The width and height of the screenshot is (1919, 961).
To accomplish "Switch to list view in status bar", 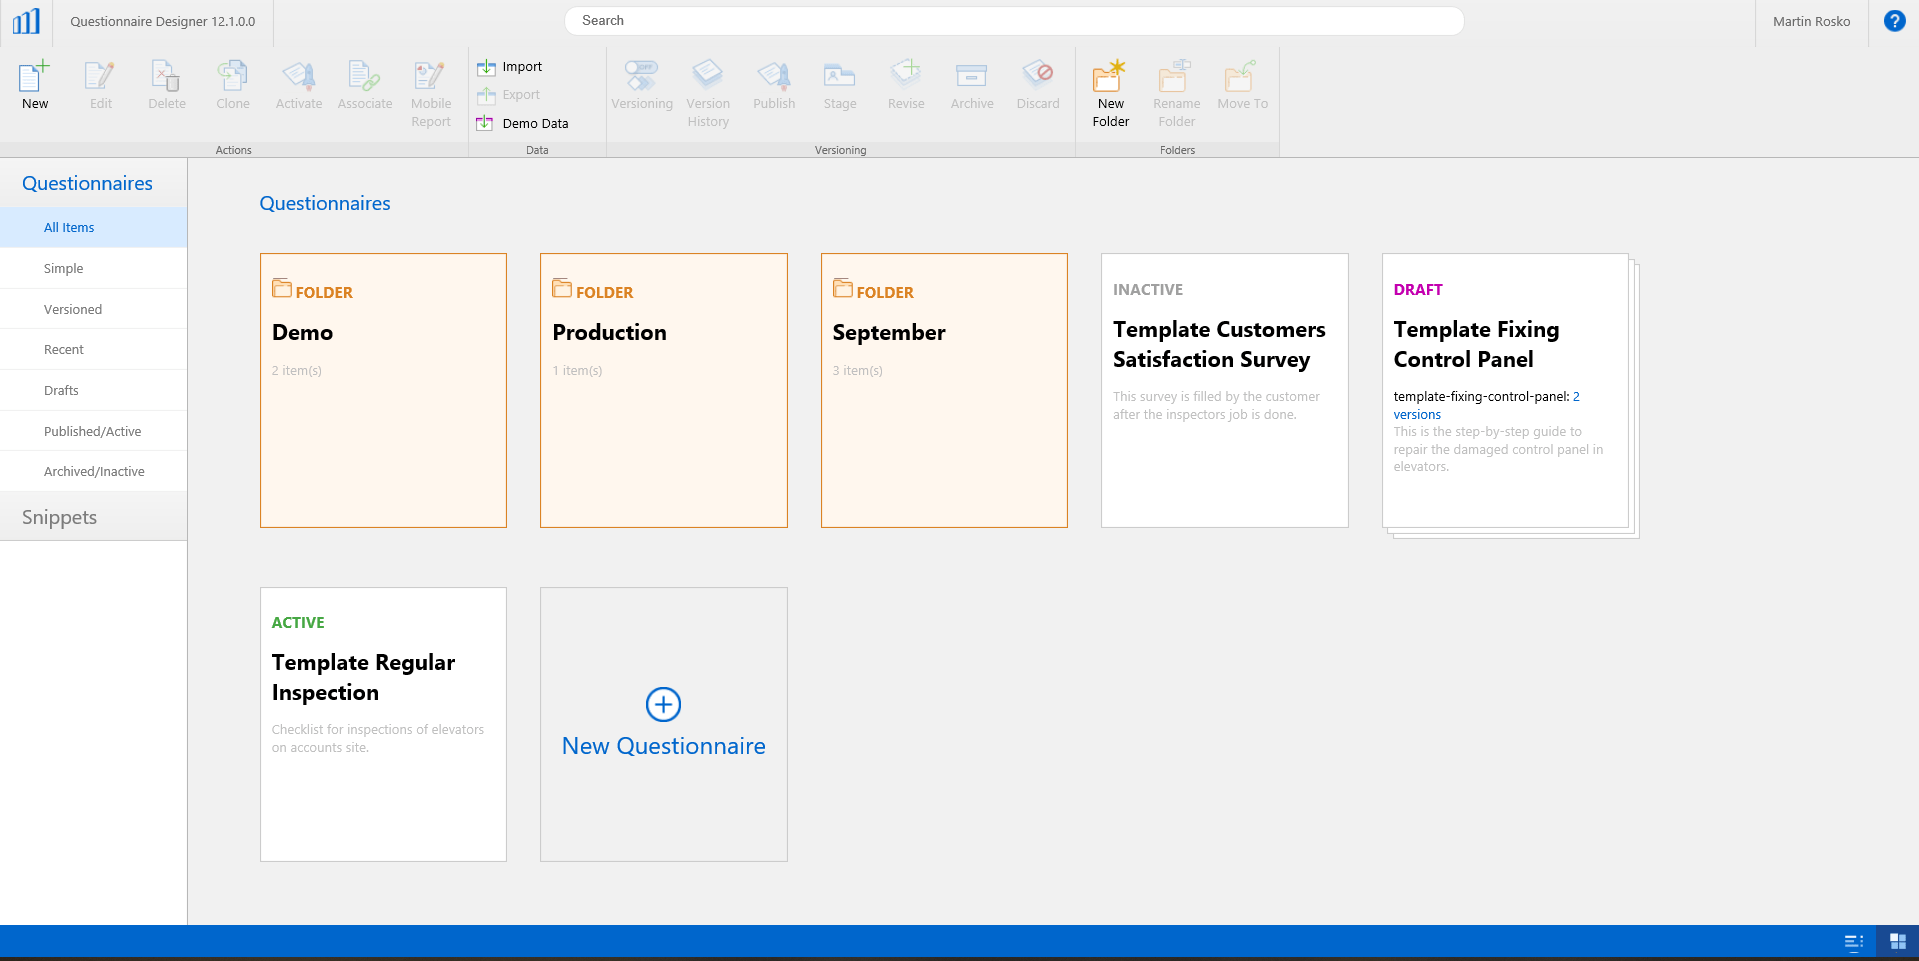I will click(1853, 942).
